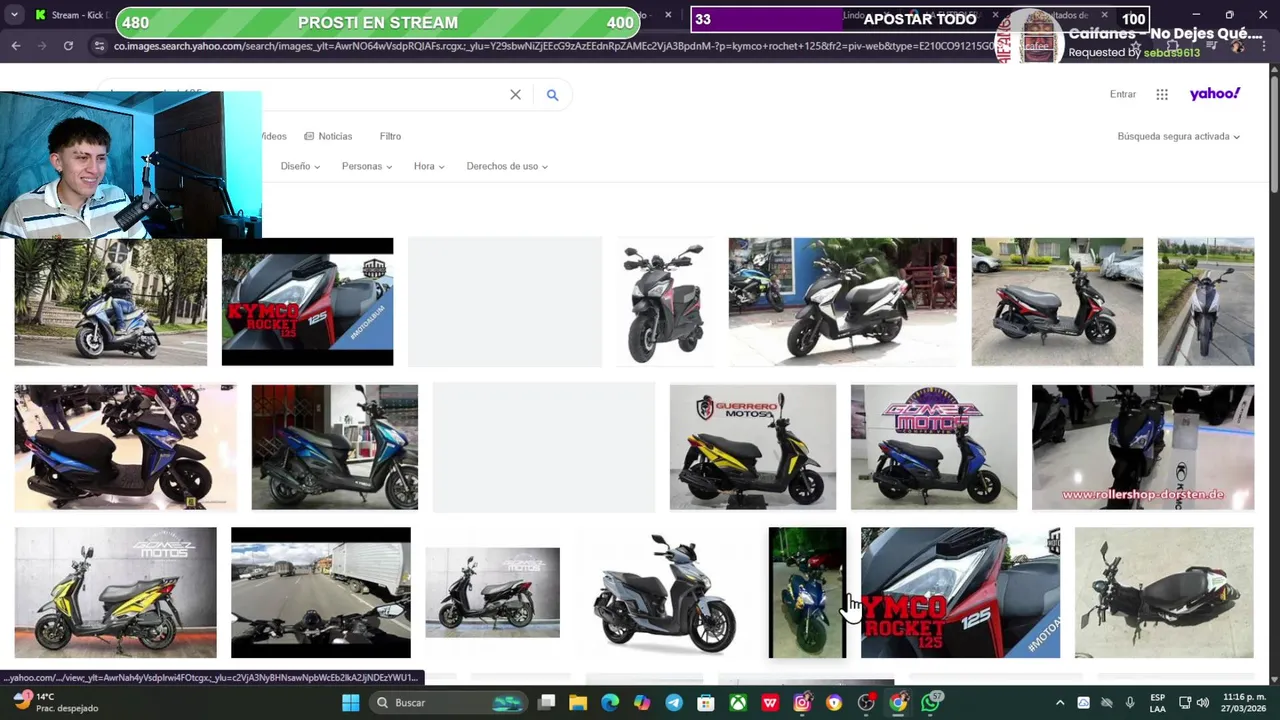Screen dimensions: 1280x720
Task: Open blue scooter in showroom thumbnail
Action: click(125, 447)
